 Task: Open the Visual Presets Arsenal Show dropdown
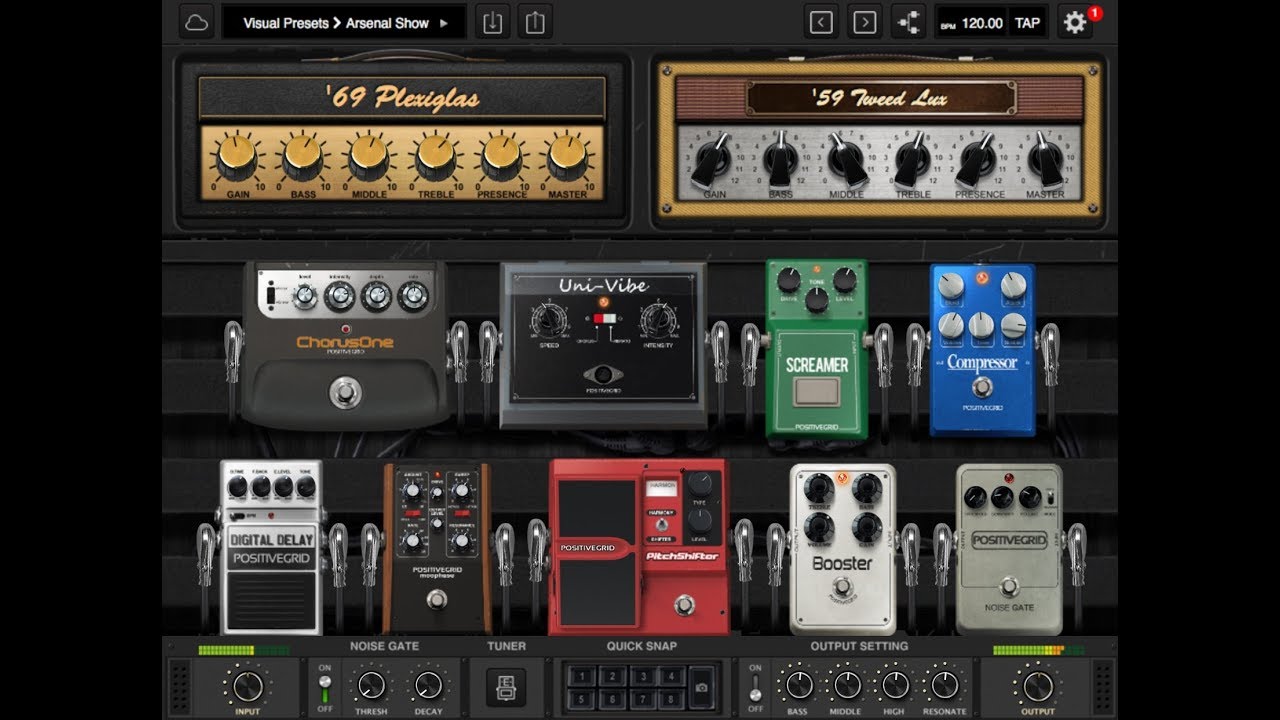[x=343, y=22]
